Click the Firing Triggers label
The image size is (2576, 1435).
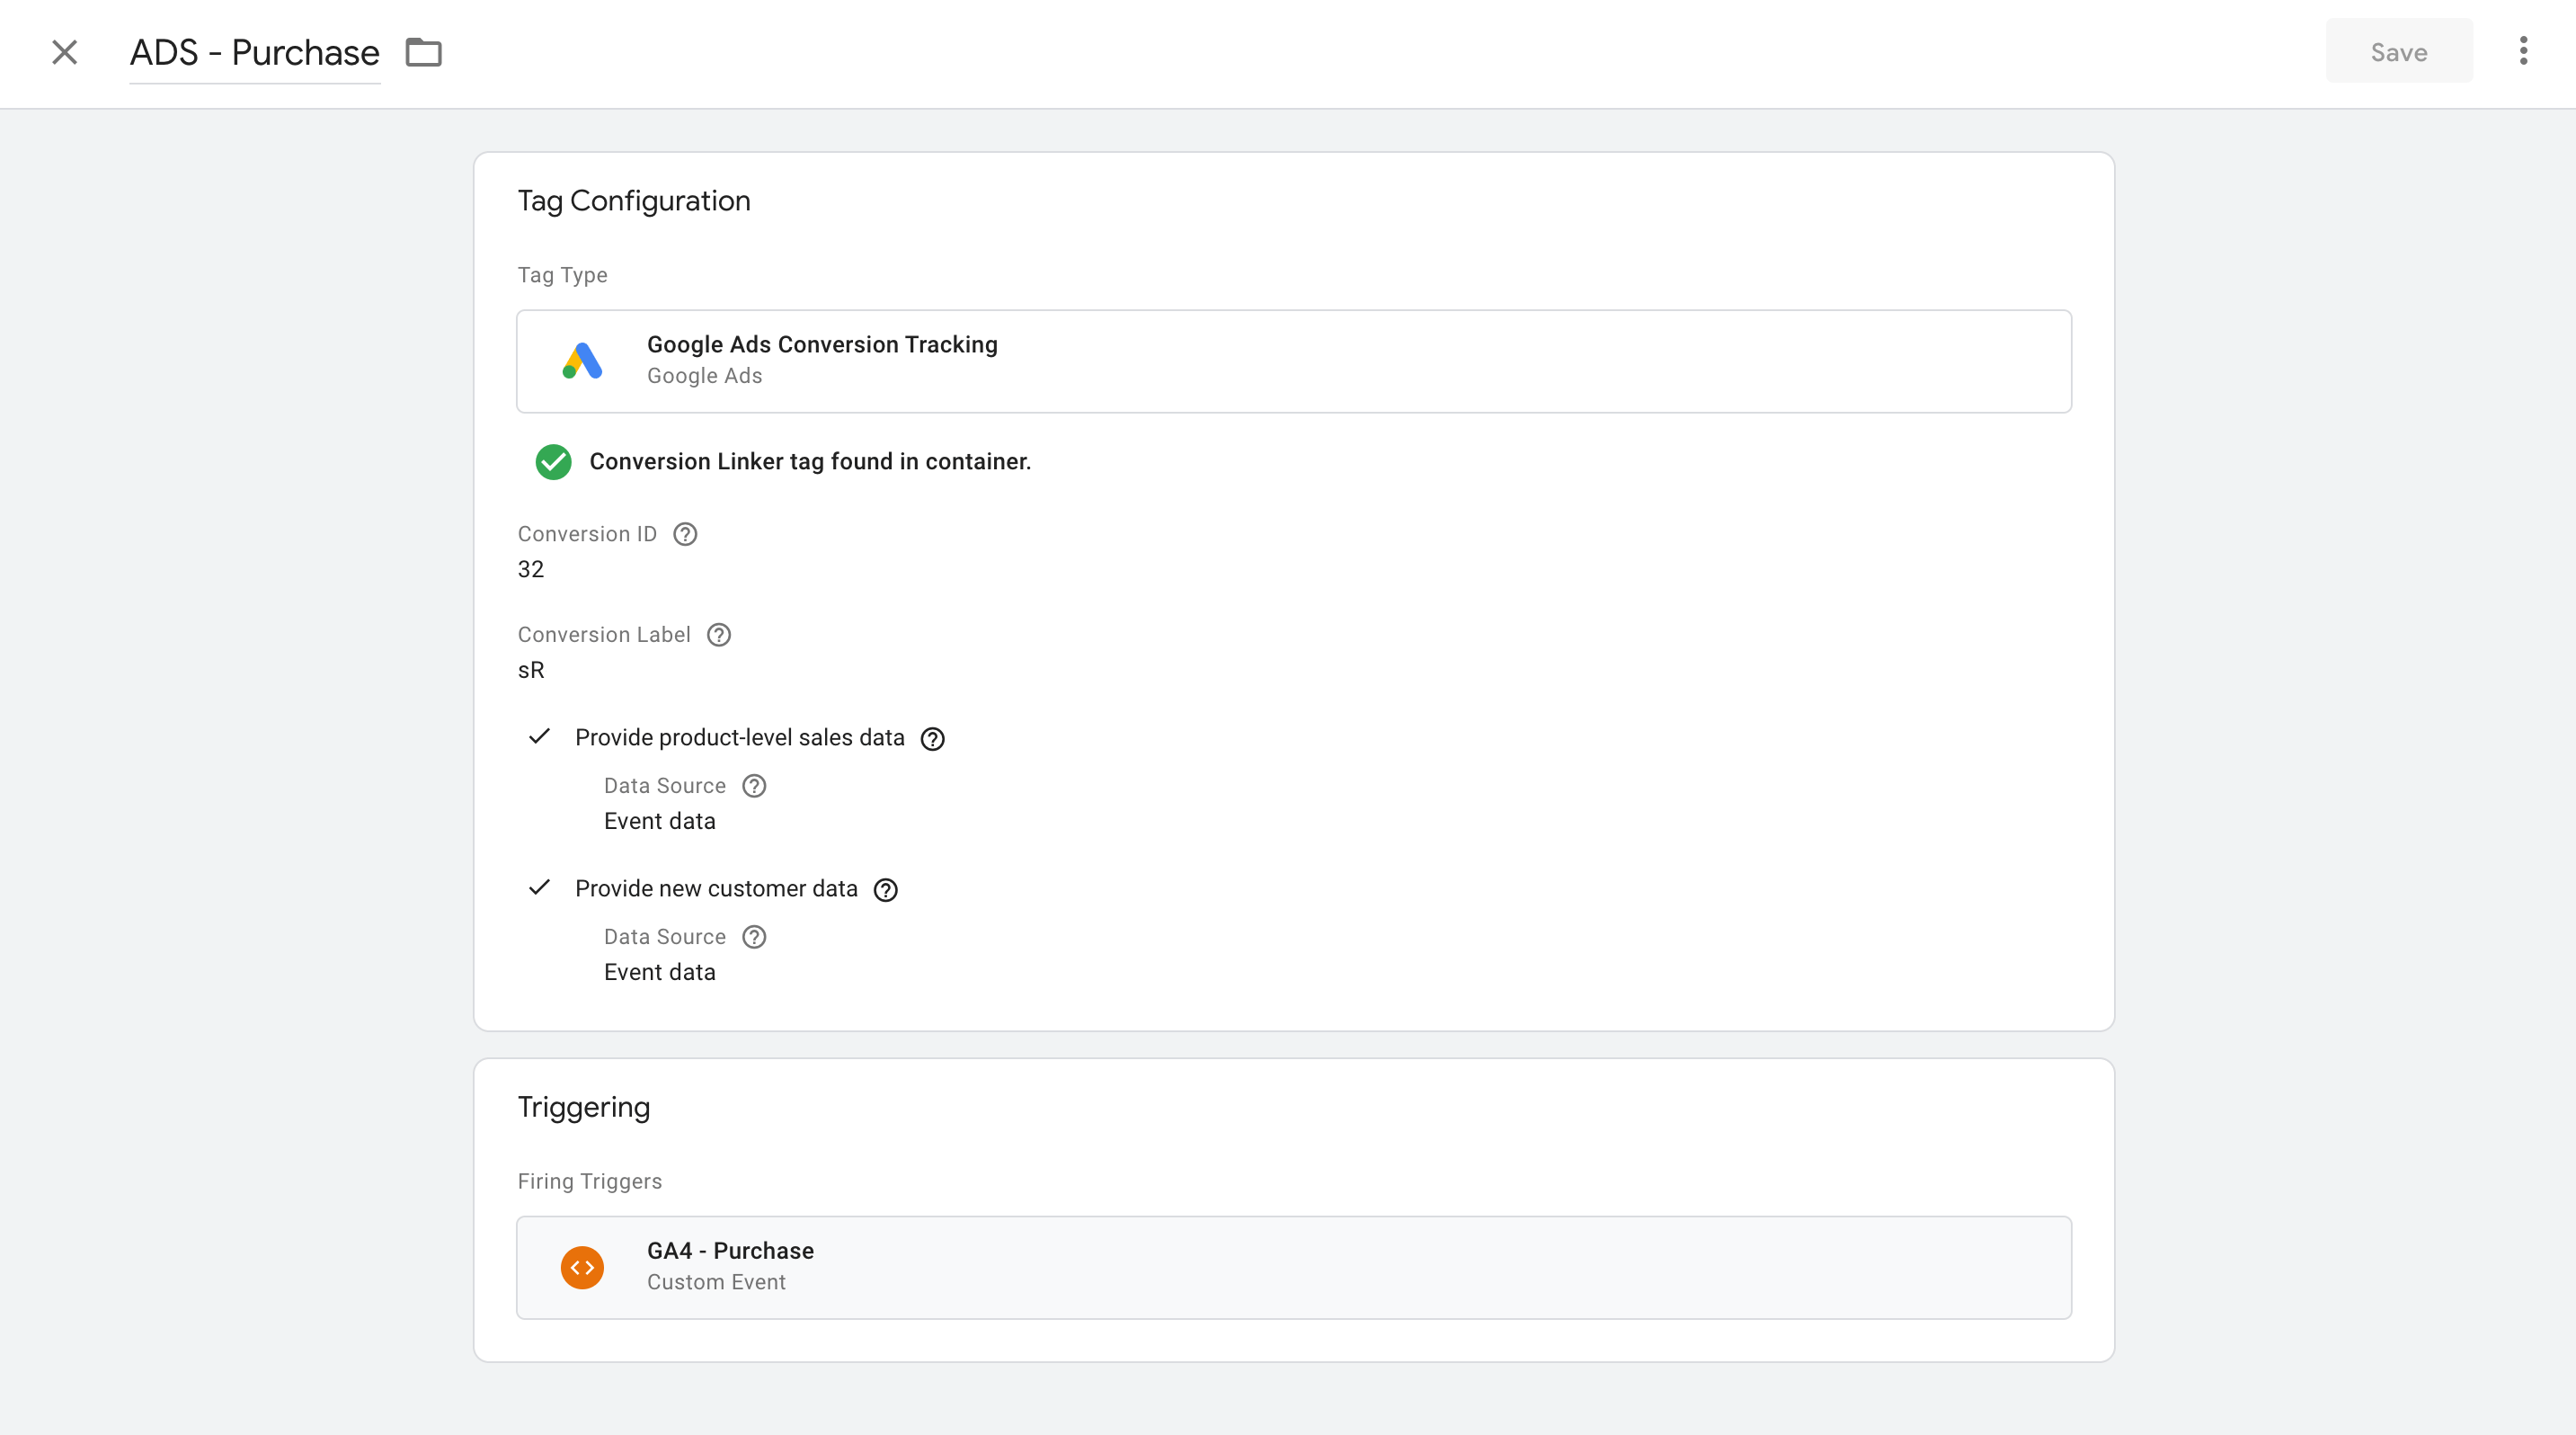tap(590, 1182)
